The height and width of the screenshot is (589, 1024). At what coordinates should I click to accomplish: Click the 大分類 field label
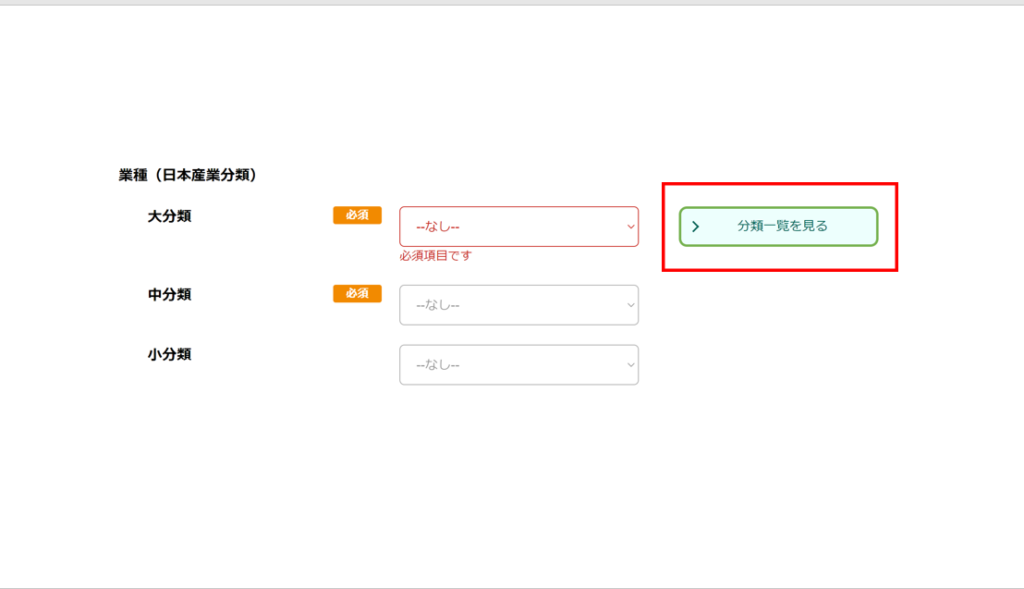(169, 216)
